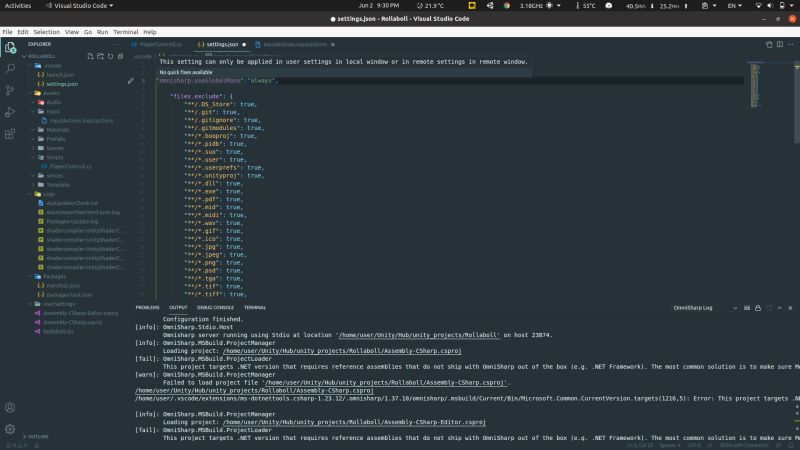
Task: Open Ubuntu Activities overview
Action: [x=18, y=6]
